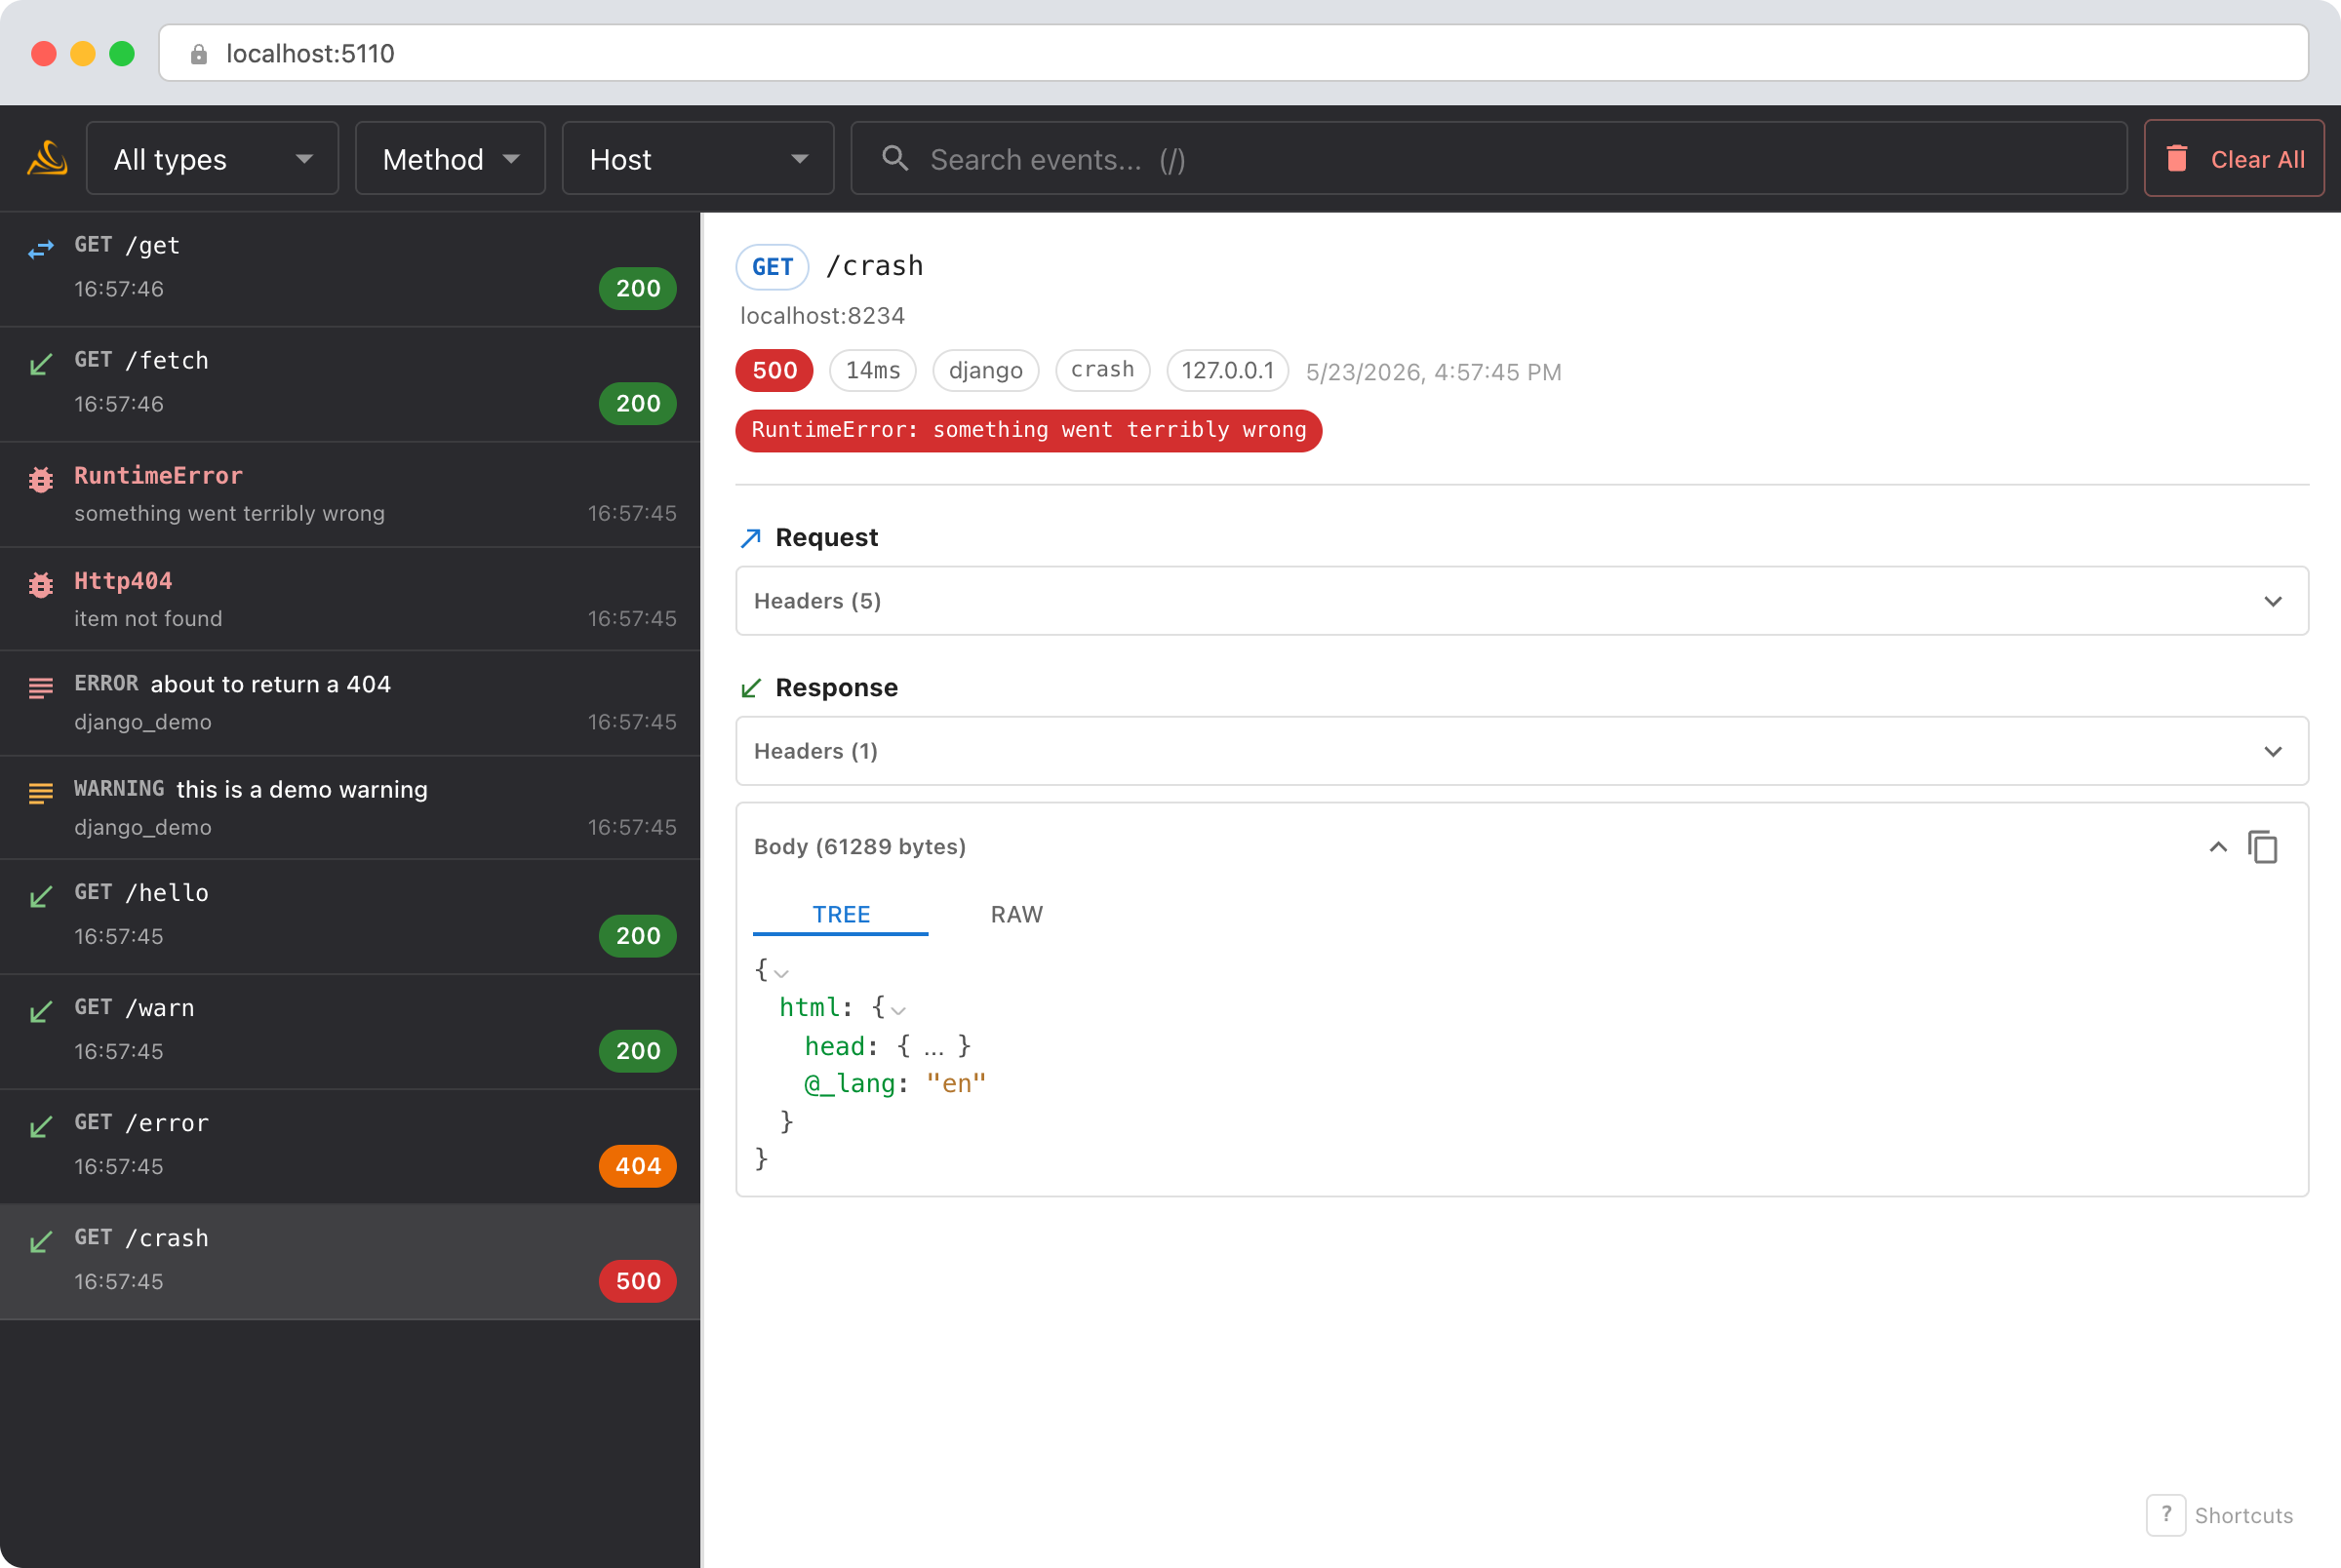Image resolution: width=2341 pixels, height=1568 pixels.
Task: Click the Clear All button
Action: 2233,158
